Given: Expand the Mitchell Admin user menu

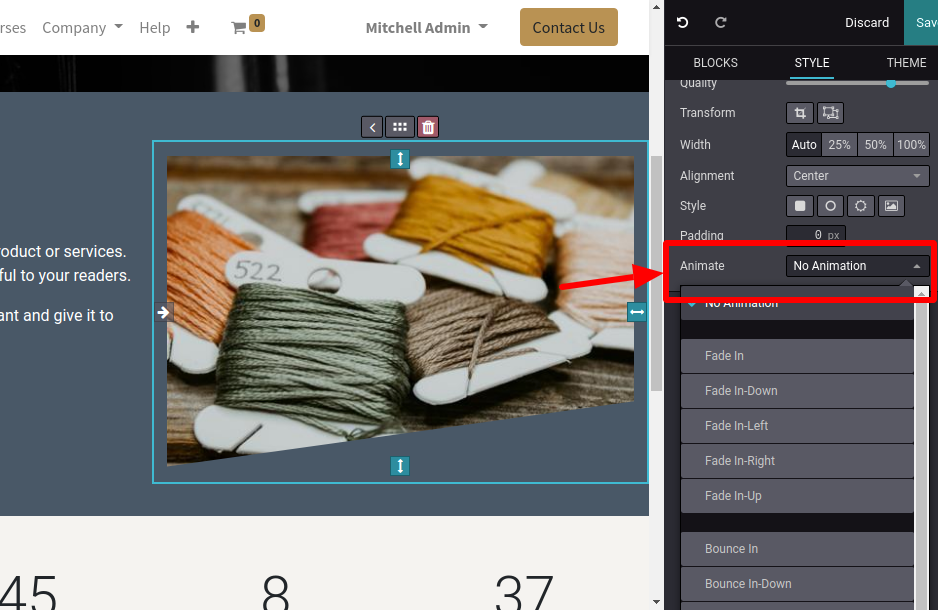Looking at the screenshot, I should coord(426,28).
